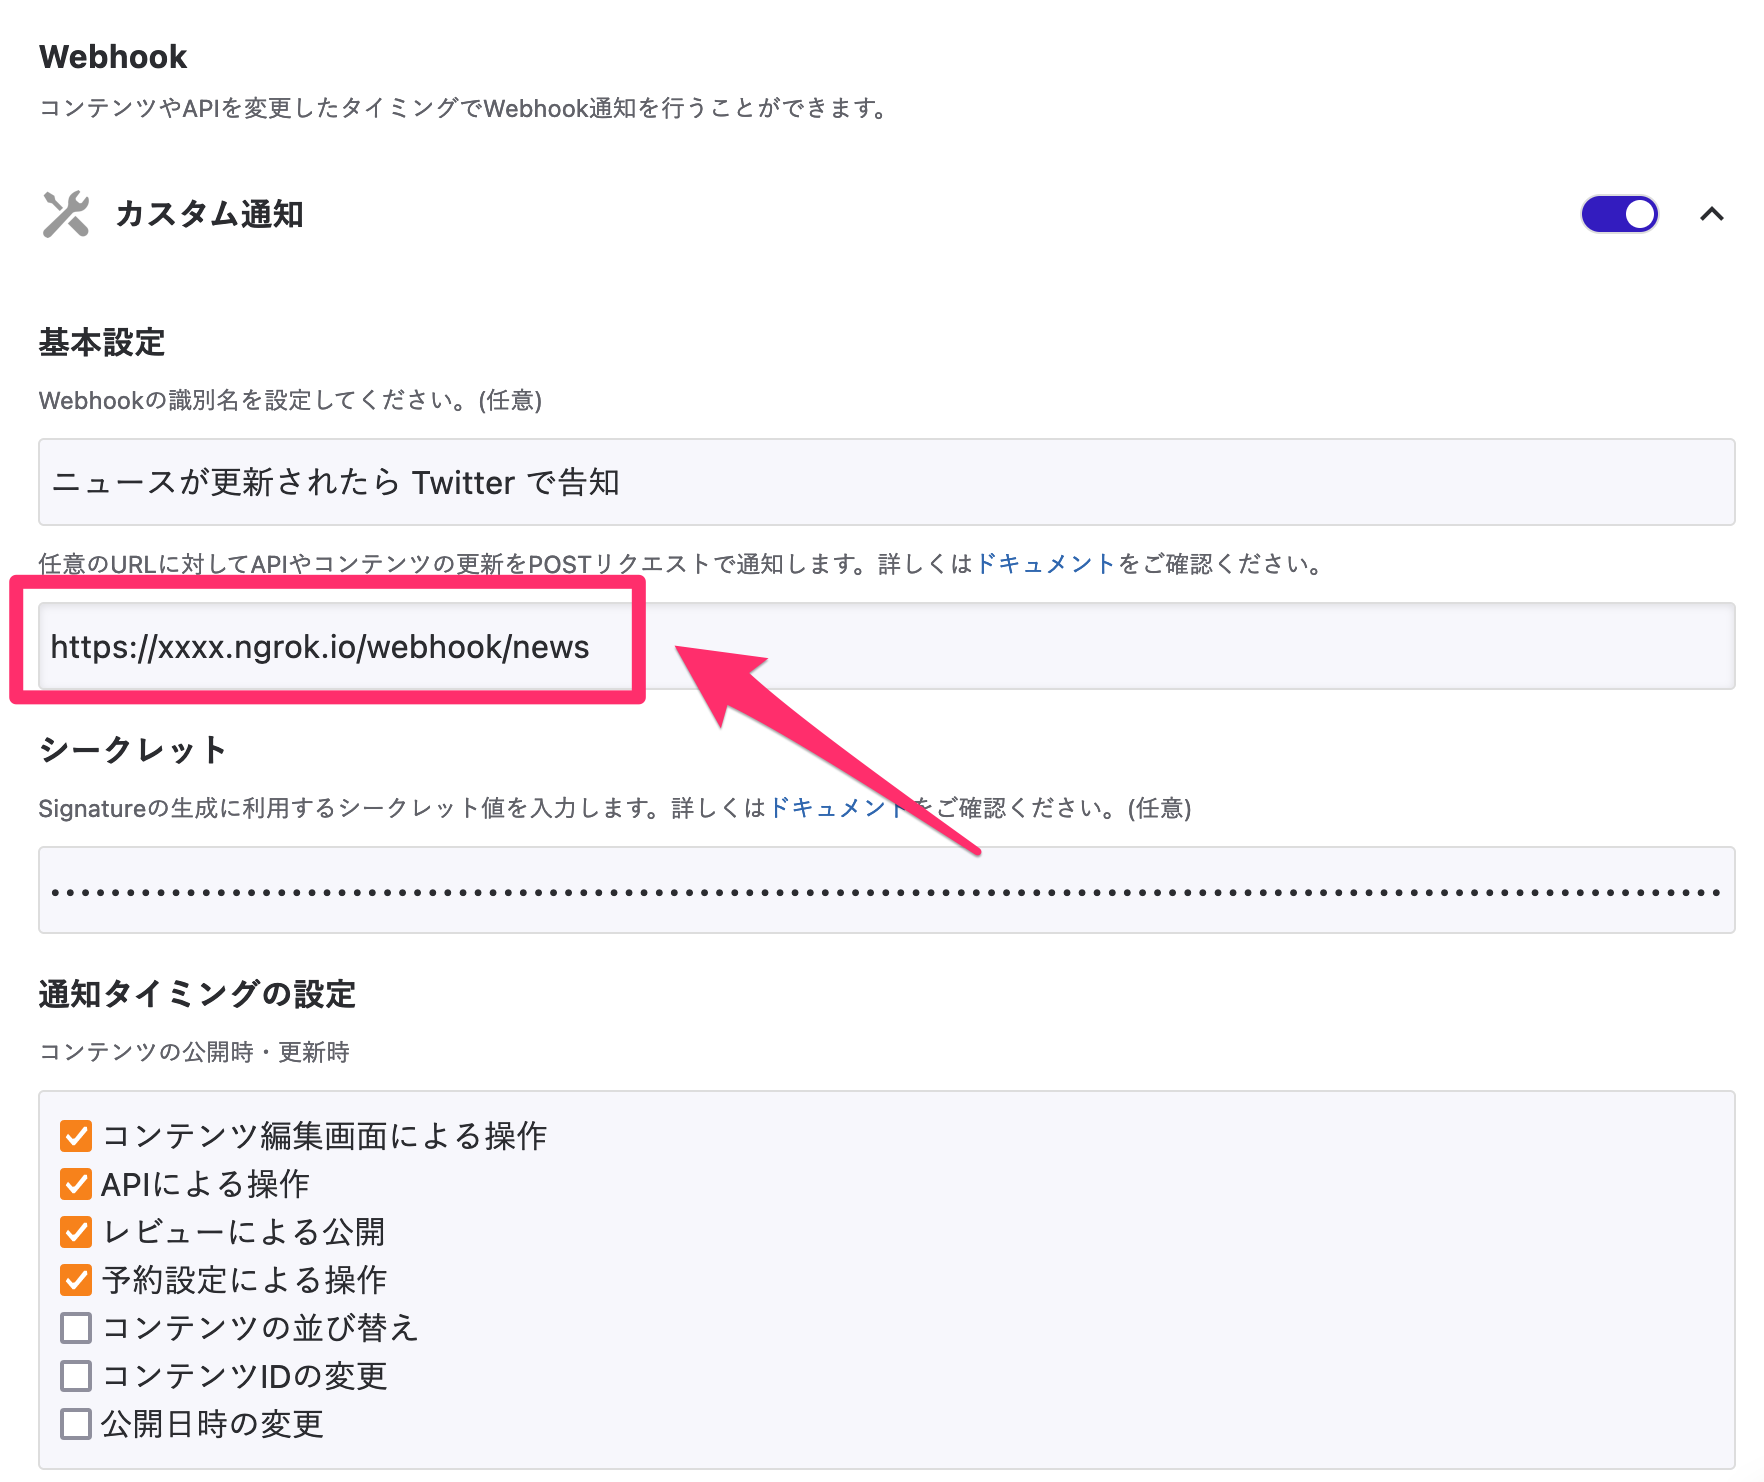Uncheck レビューによる公開 checkbox
The image size is (1764, 1482).
point(76,1232)
